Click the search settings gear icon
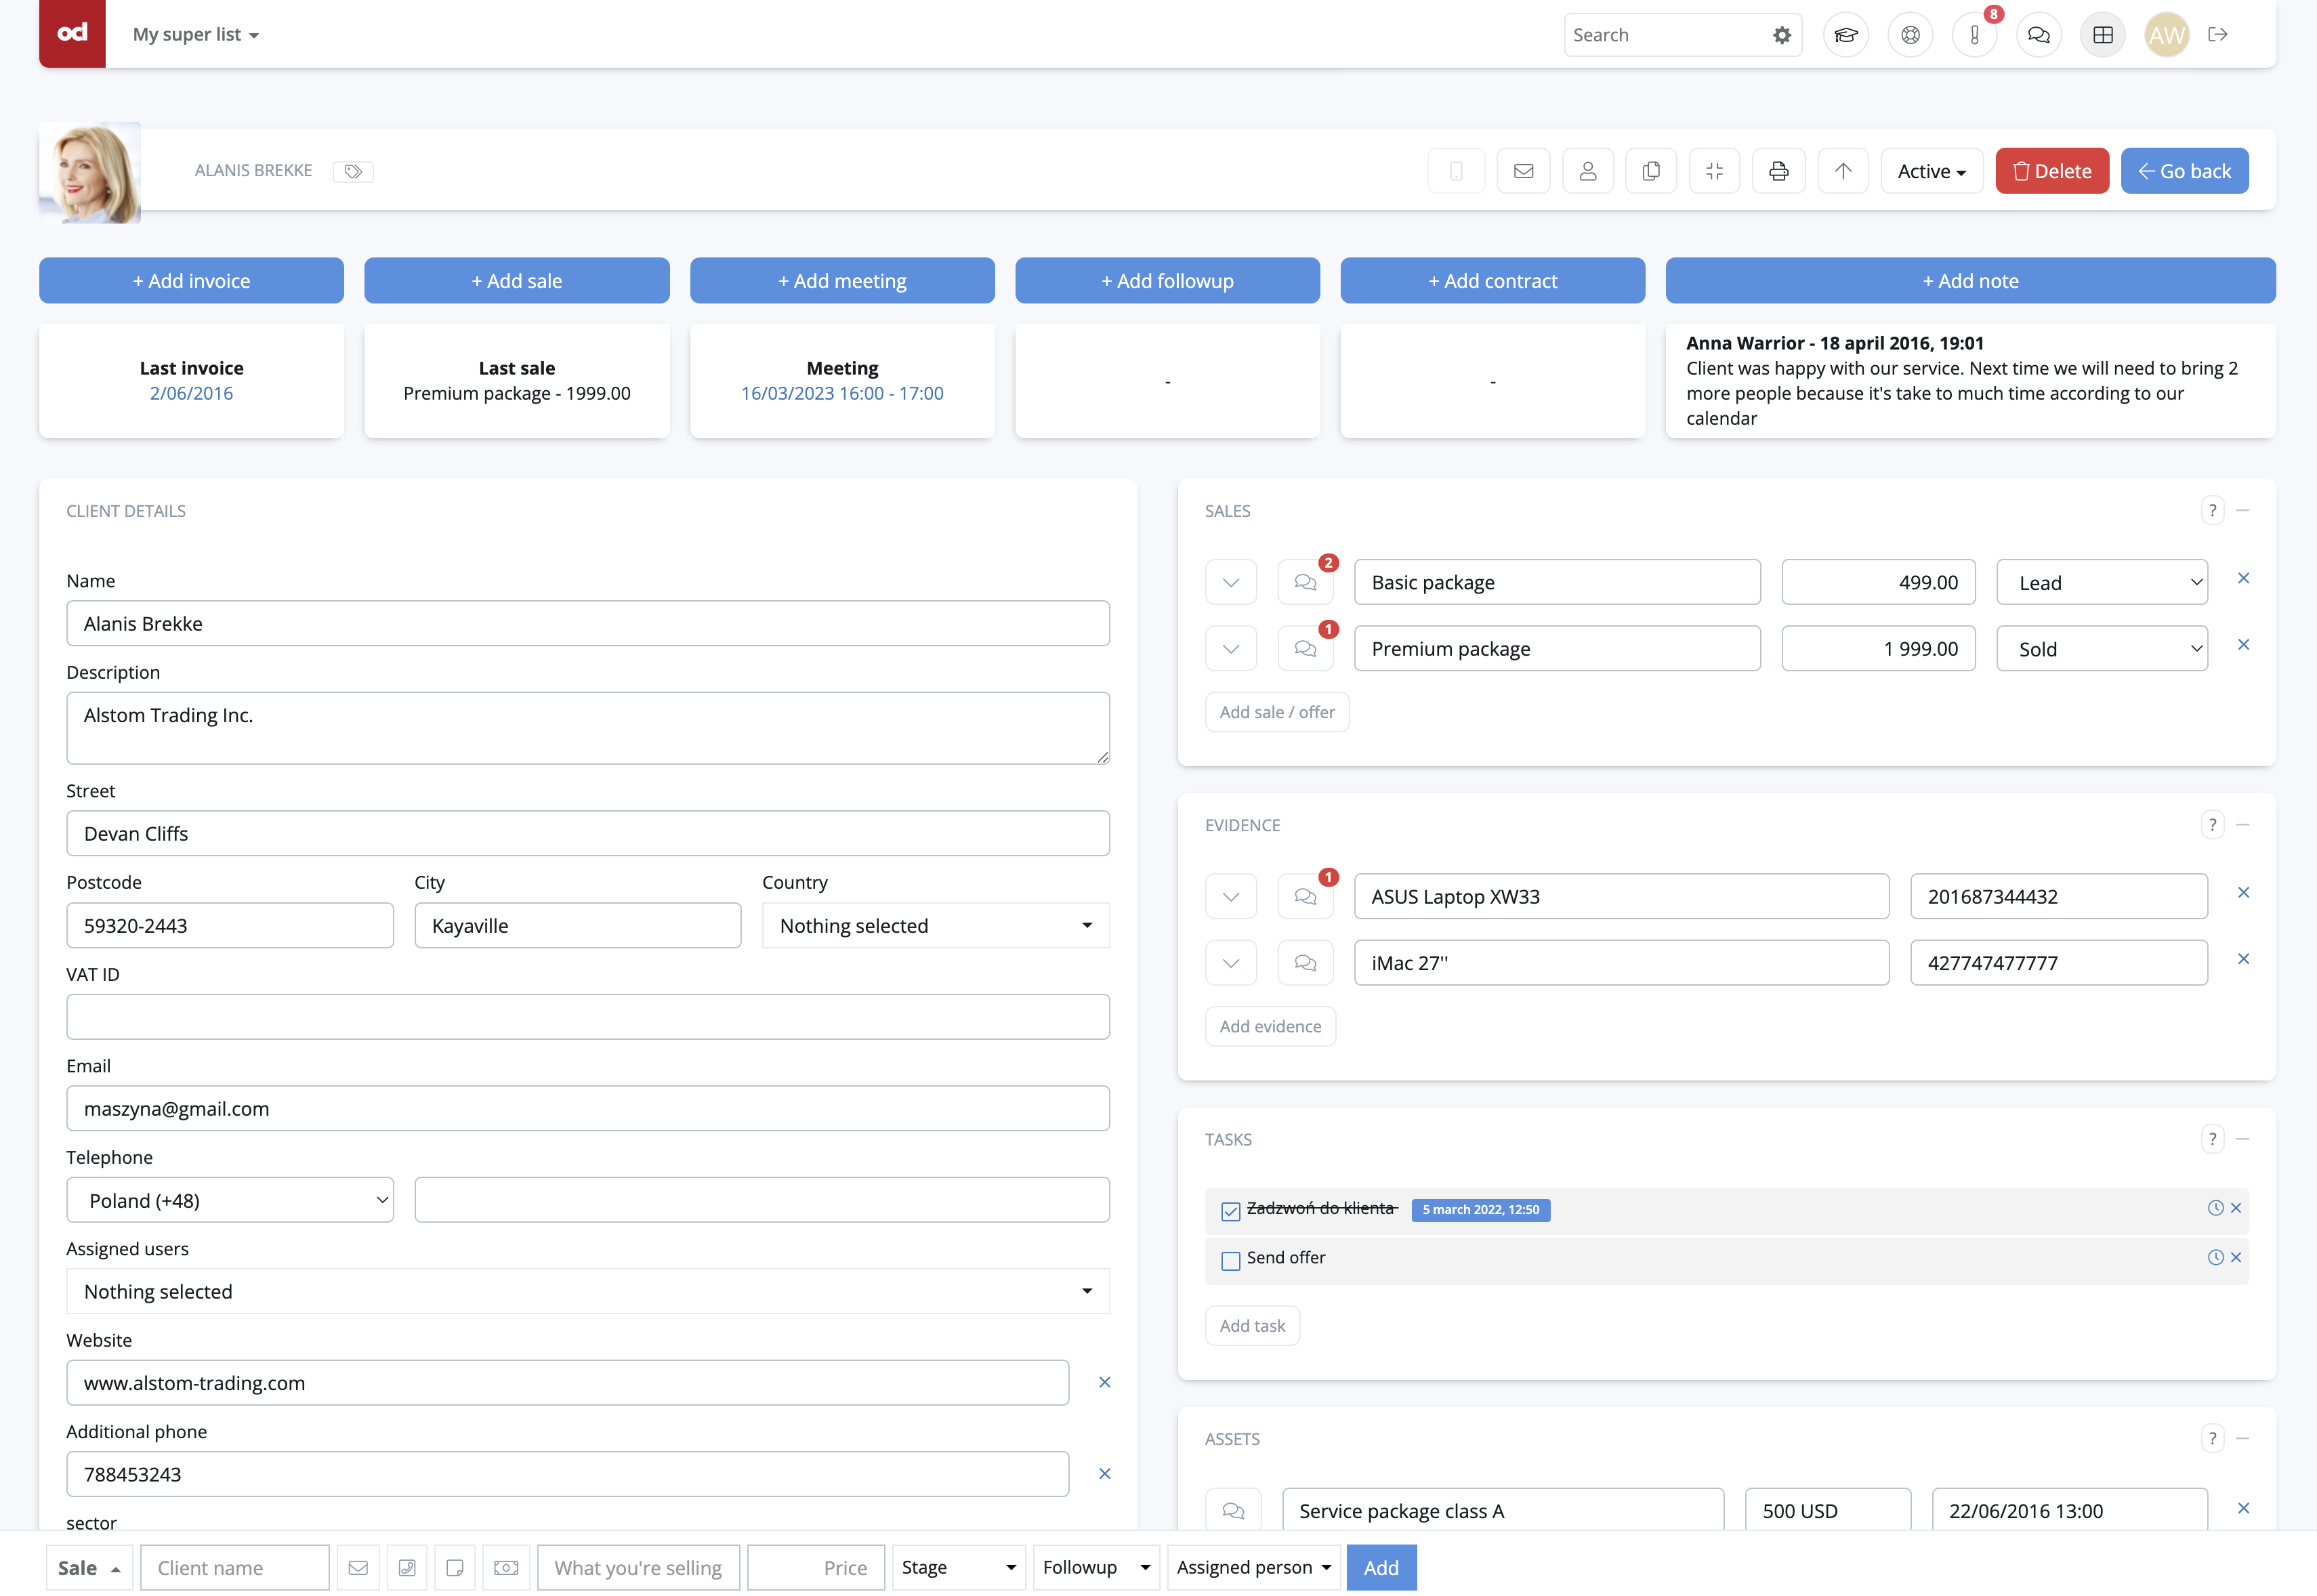Image resolution: width=2317 pixels, height=1596 pixels. pos(1782,35)
